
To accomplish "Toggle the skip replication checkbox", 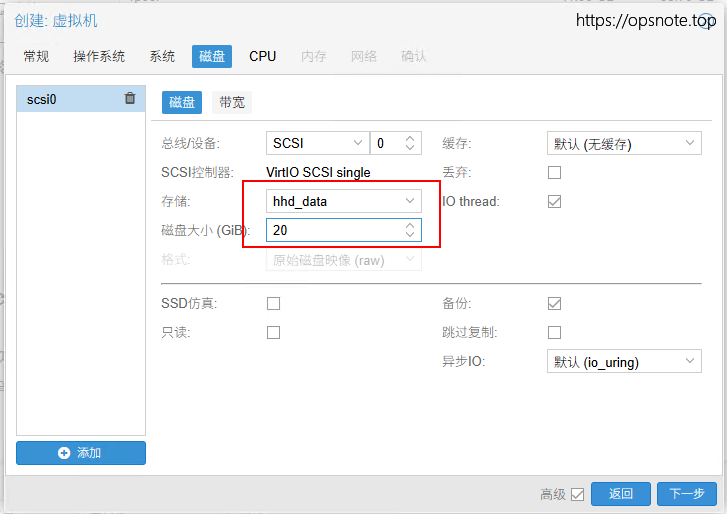I will coord(554,332).
